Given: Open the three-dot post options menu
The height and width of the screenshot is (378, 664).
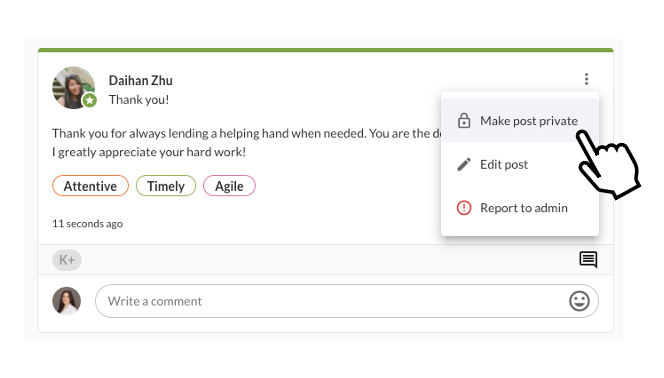Looking at the screenshot, I should (x=586, y=79).
